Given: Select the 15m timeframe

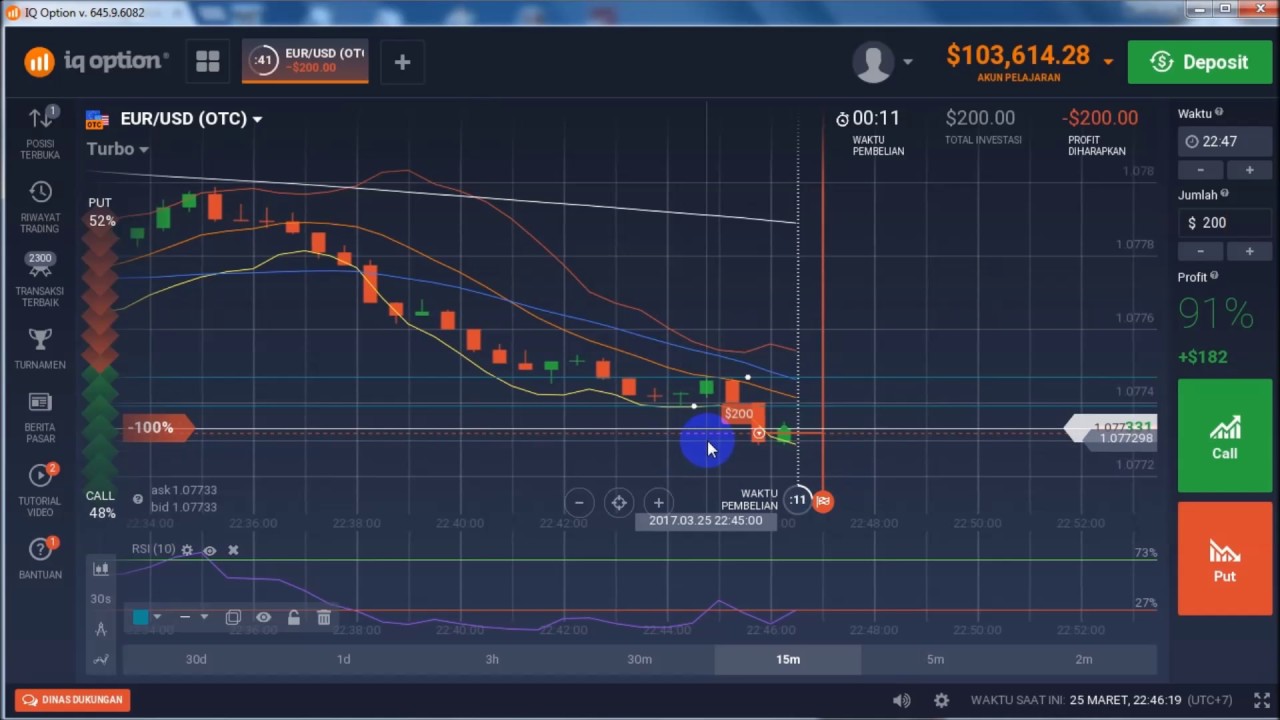Looking at the screenshot, I should tap(788, 659).
